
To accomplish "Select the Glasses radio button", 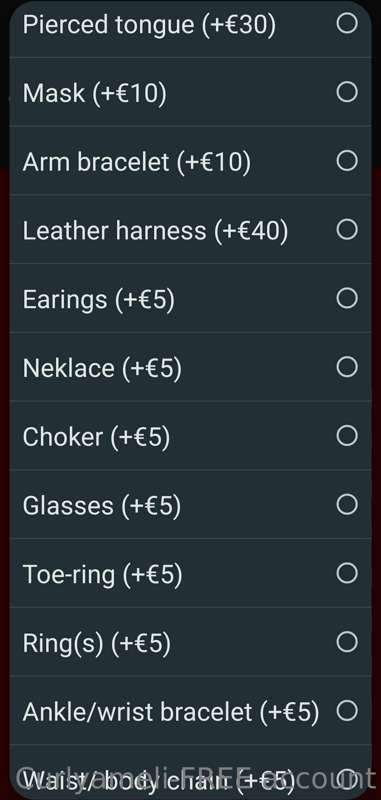I will tap(347, 505).
